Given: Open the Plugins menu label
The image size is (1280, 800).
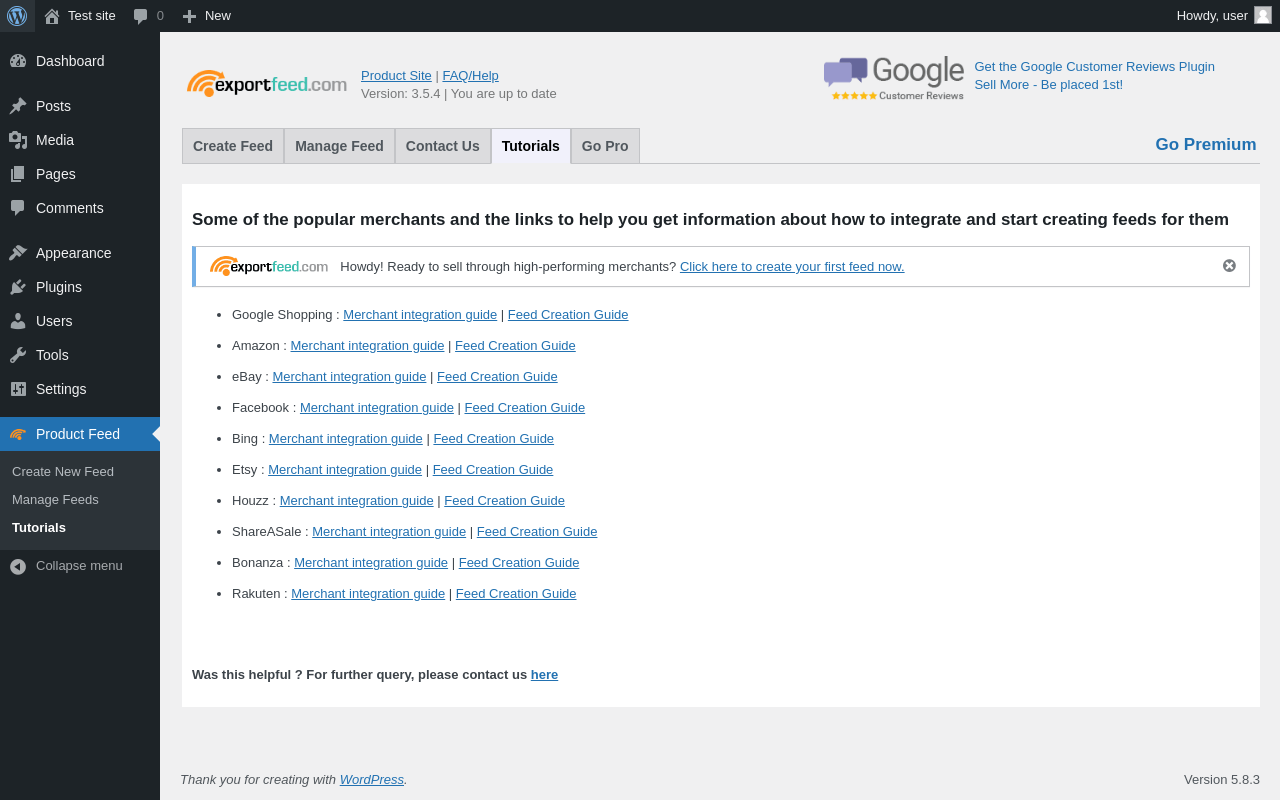Looking at the screenshot, I should coord(59,287).
